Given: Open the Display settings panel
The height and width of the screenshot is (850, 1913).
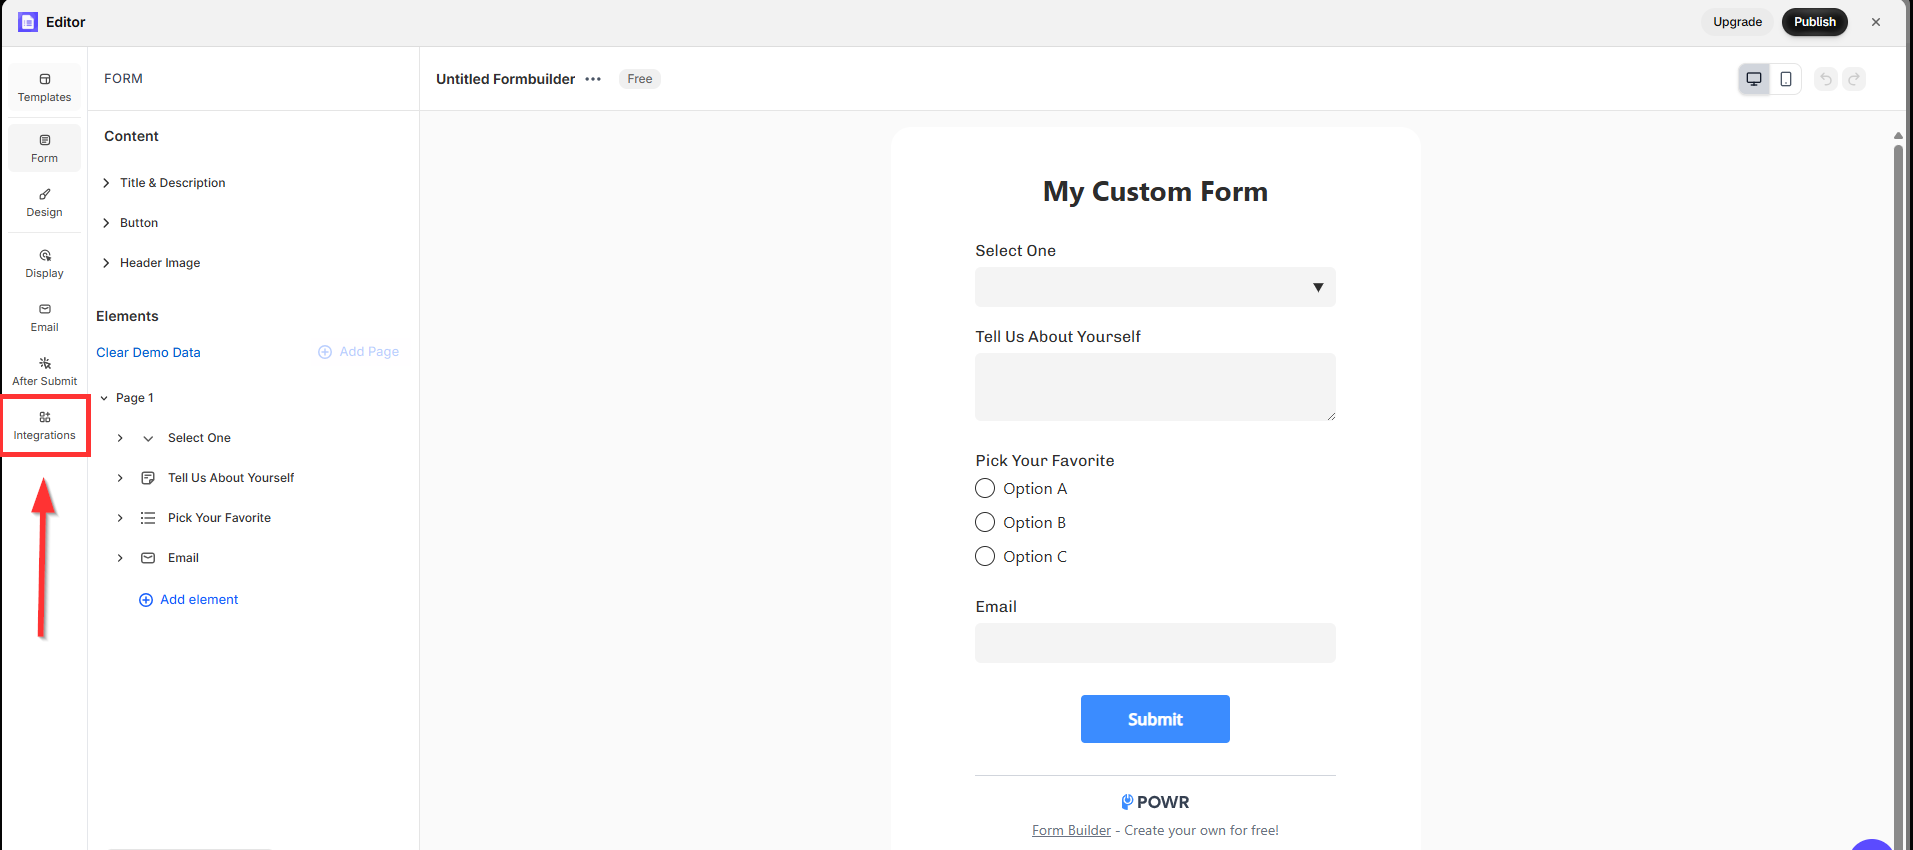Looking at the screenshot, I should click(44, 264).
